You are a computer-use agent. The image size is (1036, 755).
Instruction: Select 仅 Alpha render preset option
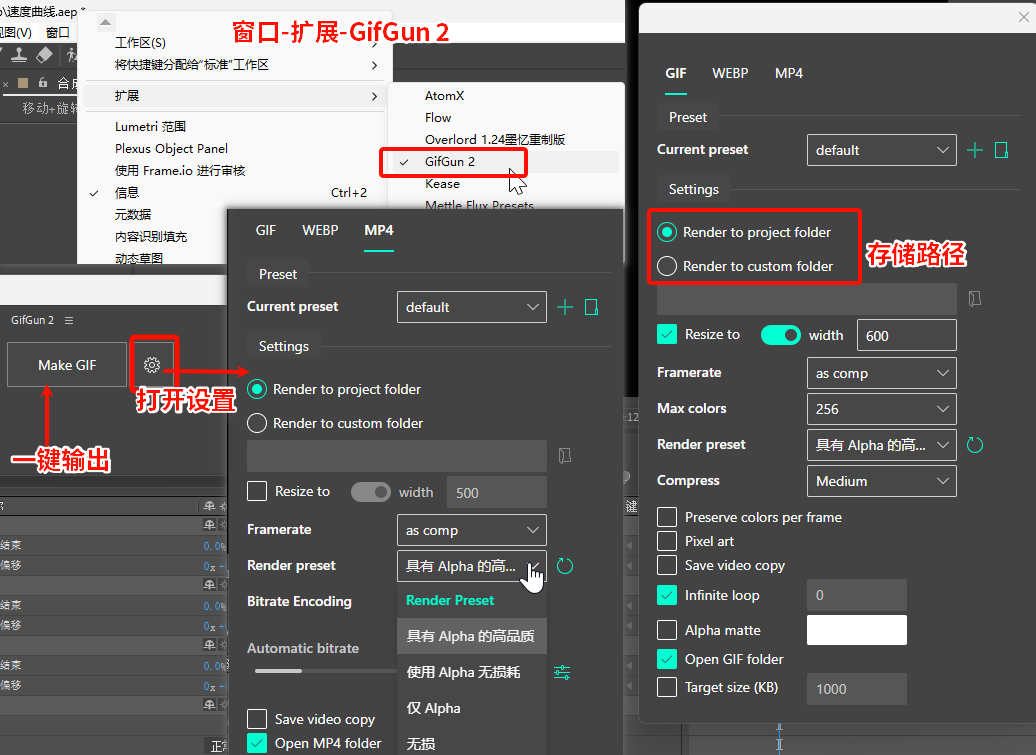tap(472, 708)
